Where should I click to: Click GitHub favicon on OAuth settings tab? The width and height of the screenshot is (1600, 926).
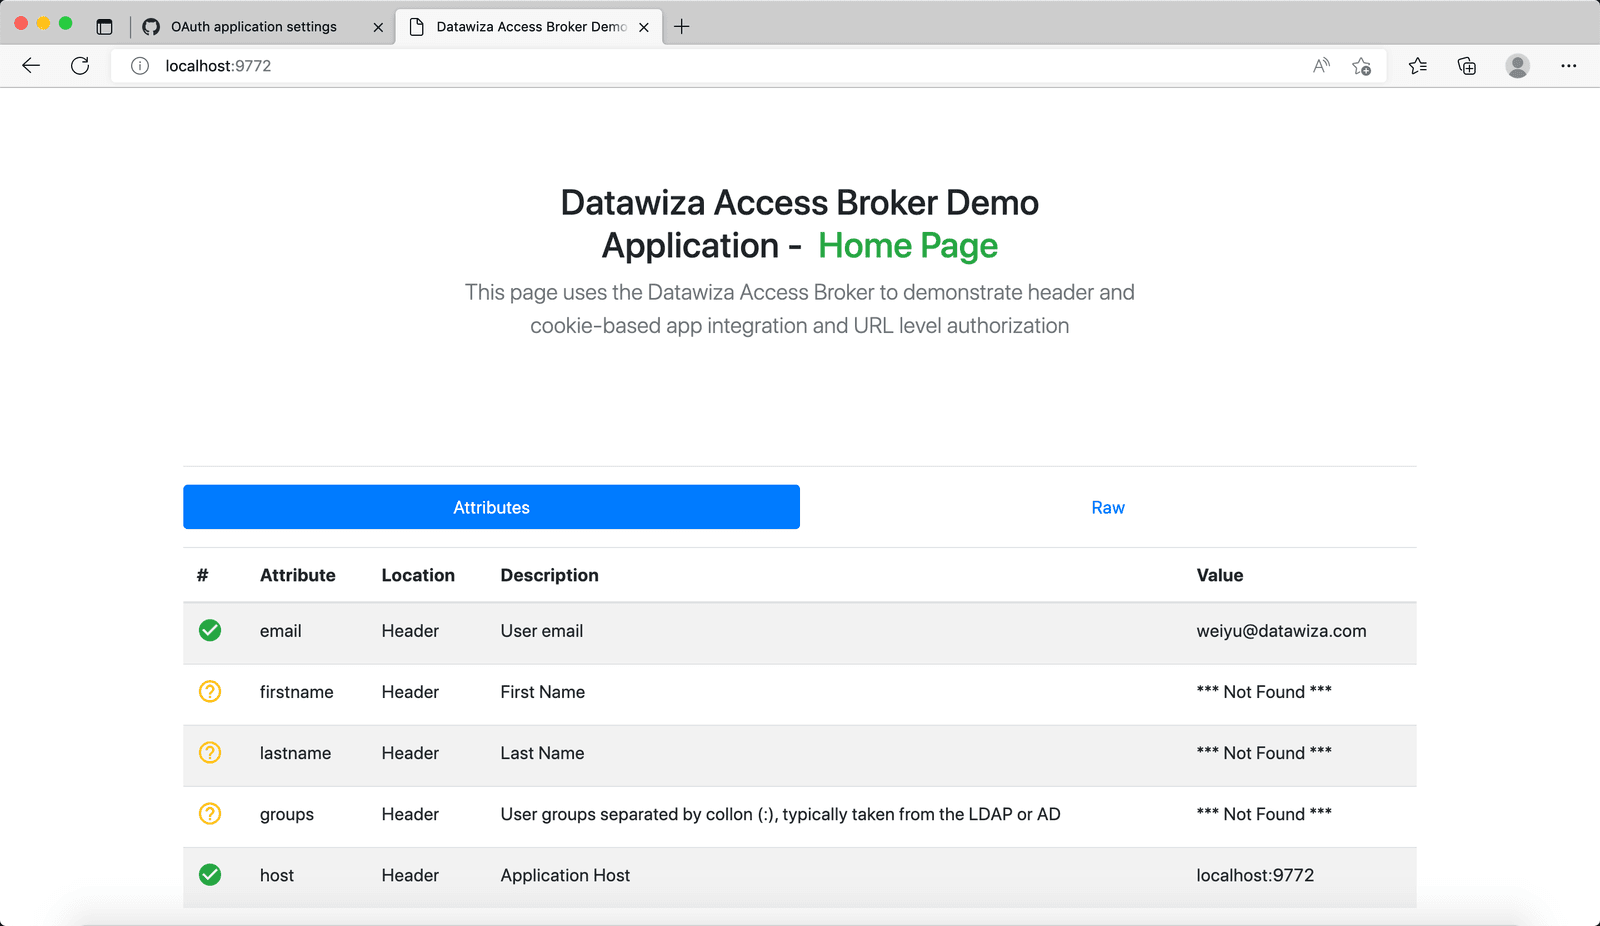click(x=151, y=27)
